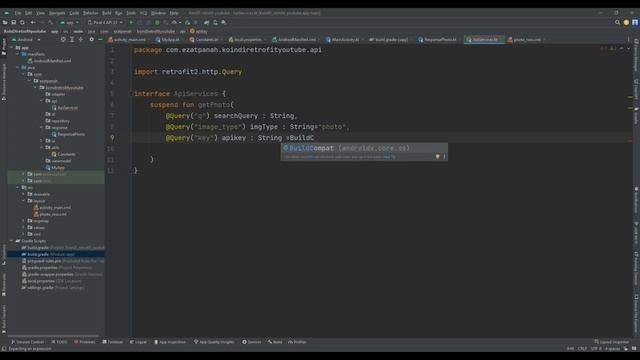Click the Collapse All icon in Project panel

(81, 40)
